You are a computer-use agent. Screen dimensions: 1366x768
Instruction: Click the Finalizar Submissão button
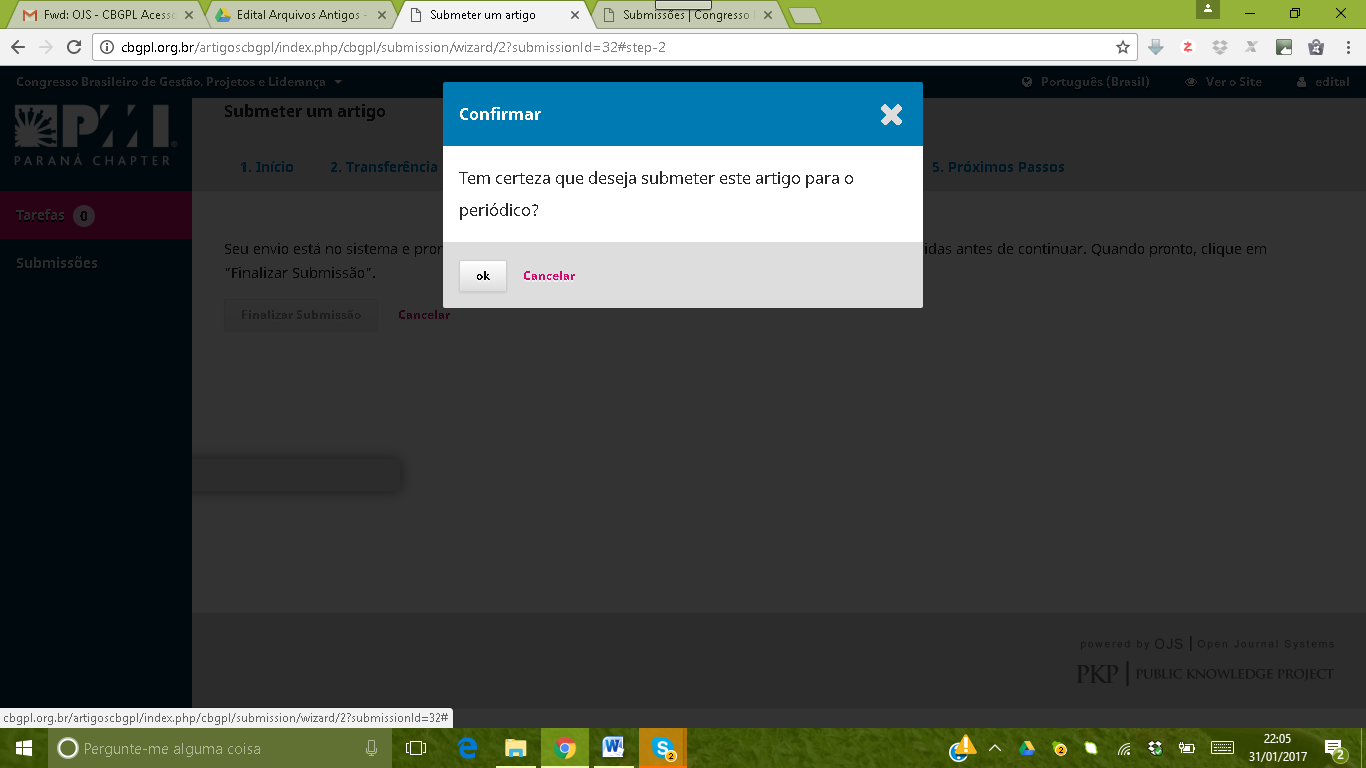pyautogui.click(x=301, y=314)
